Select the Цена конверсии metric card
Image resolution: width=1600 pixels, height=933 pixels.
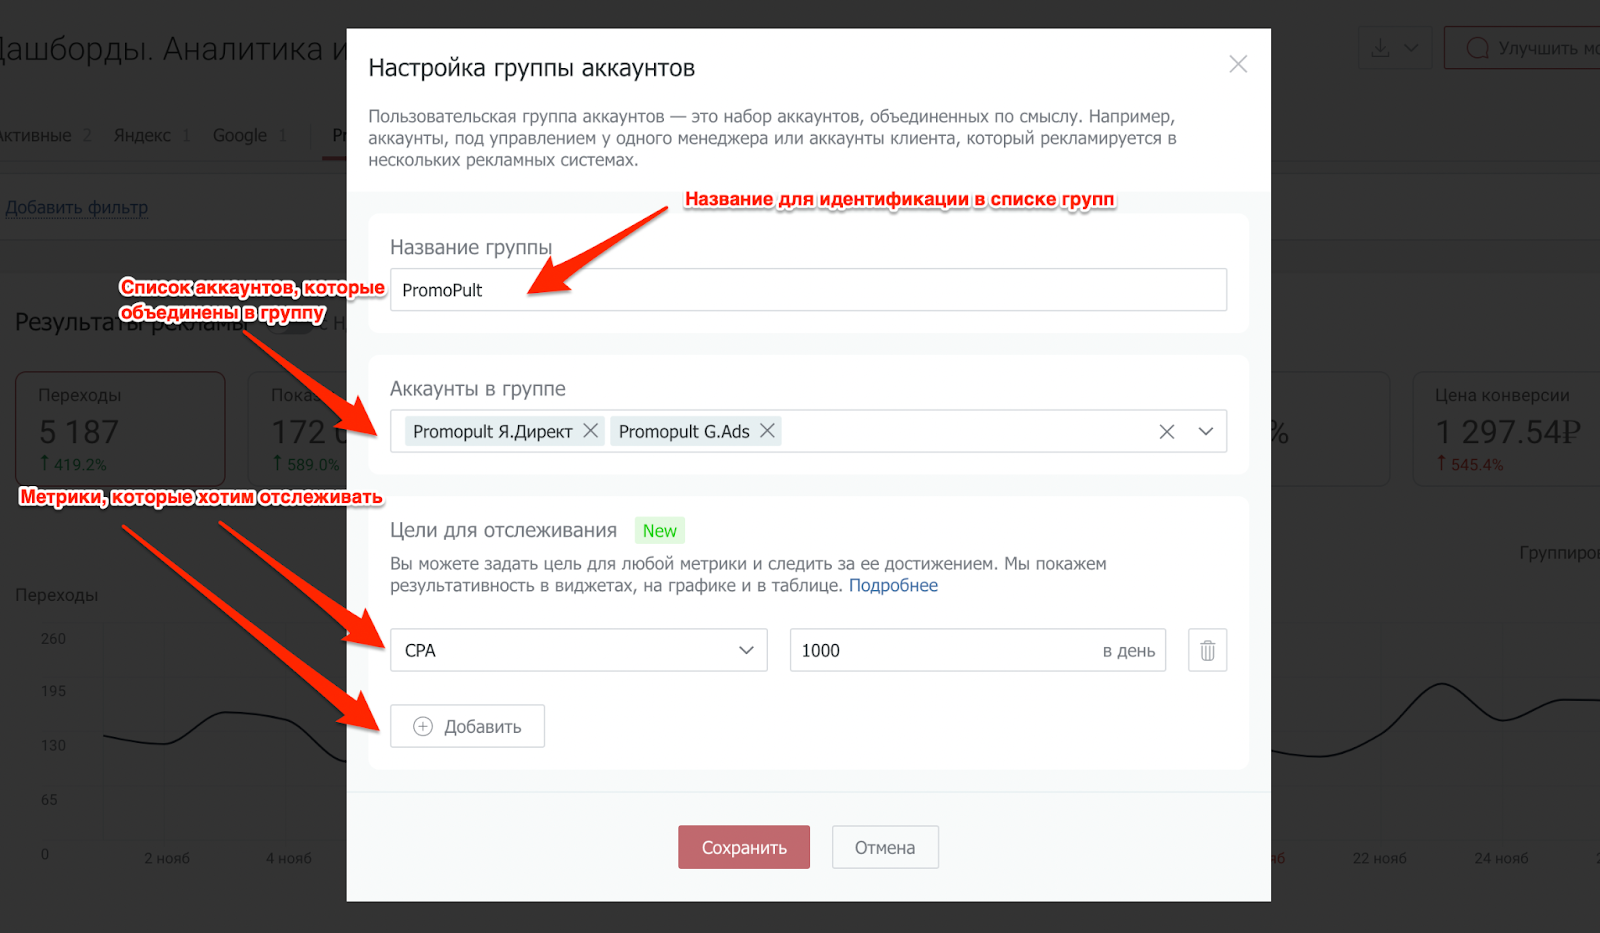point(1506,429)
